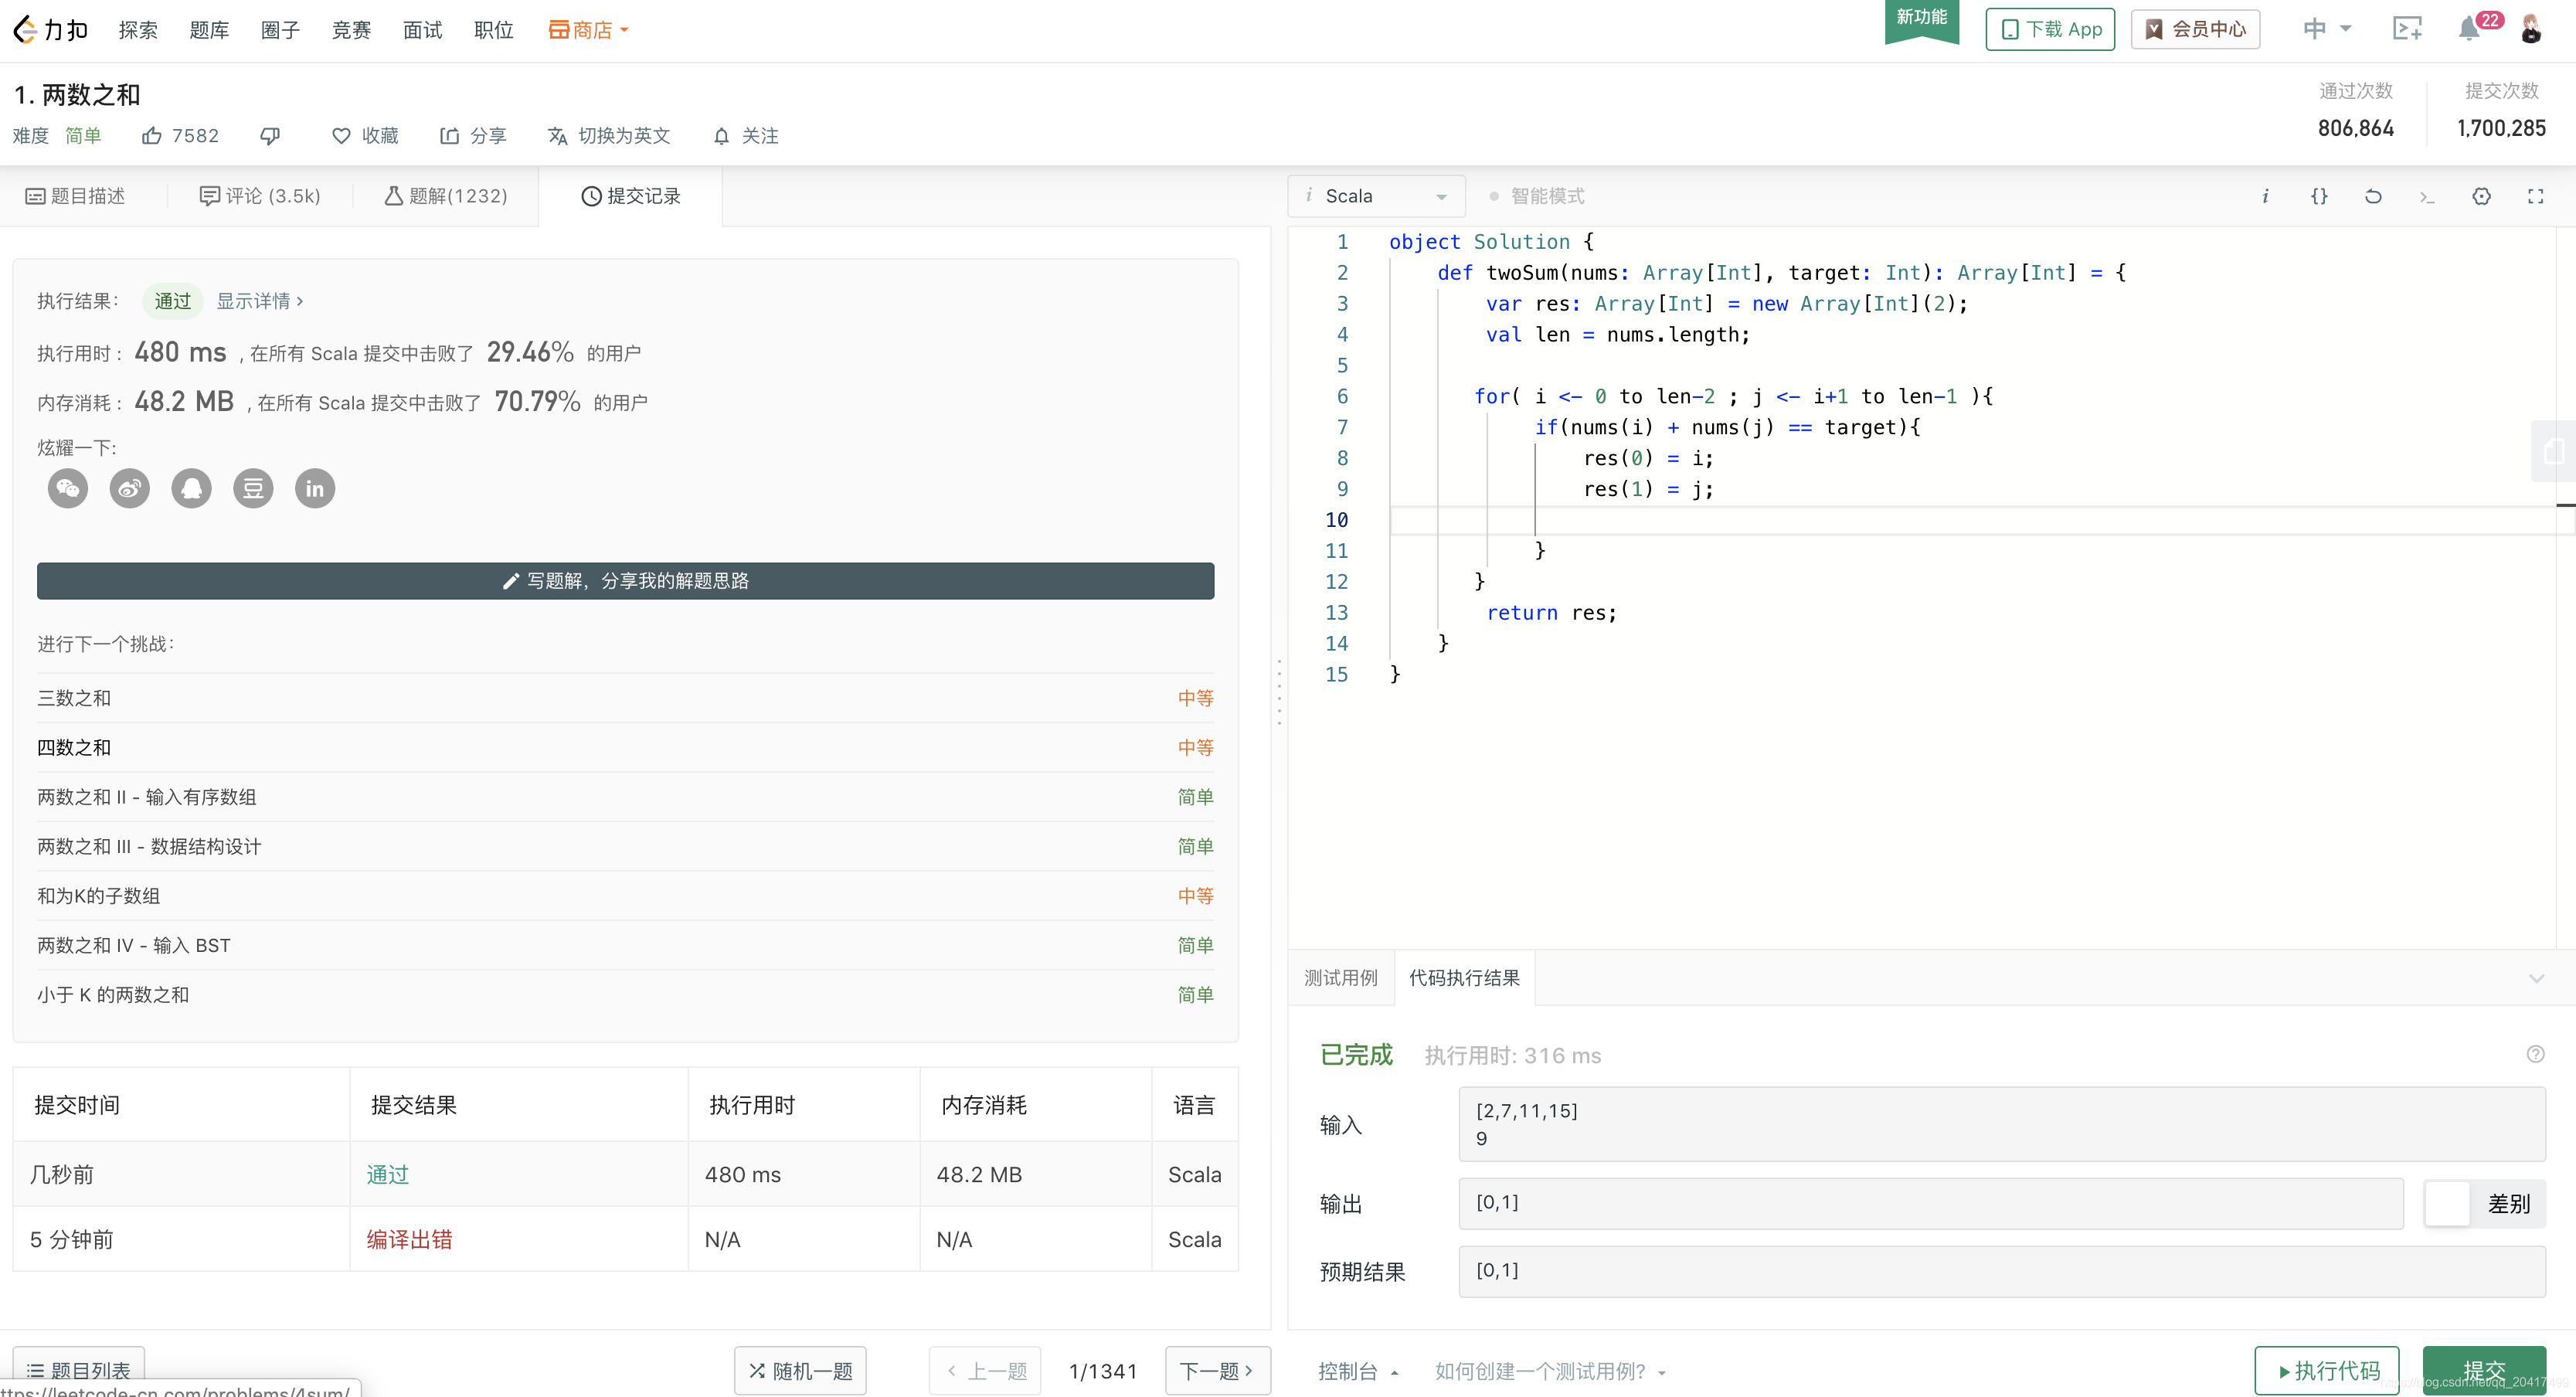
Task: Open the Scala language dropdown
Action: click(1376, 196)
